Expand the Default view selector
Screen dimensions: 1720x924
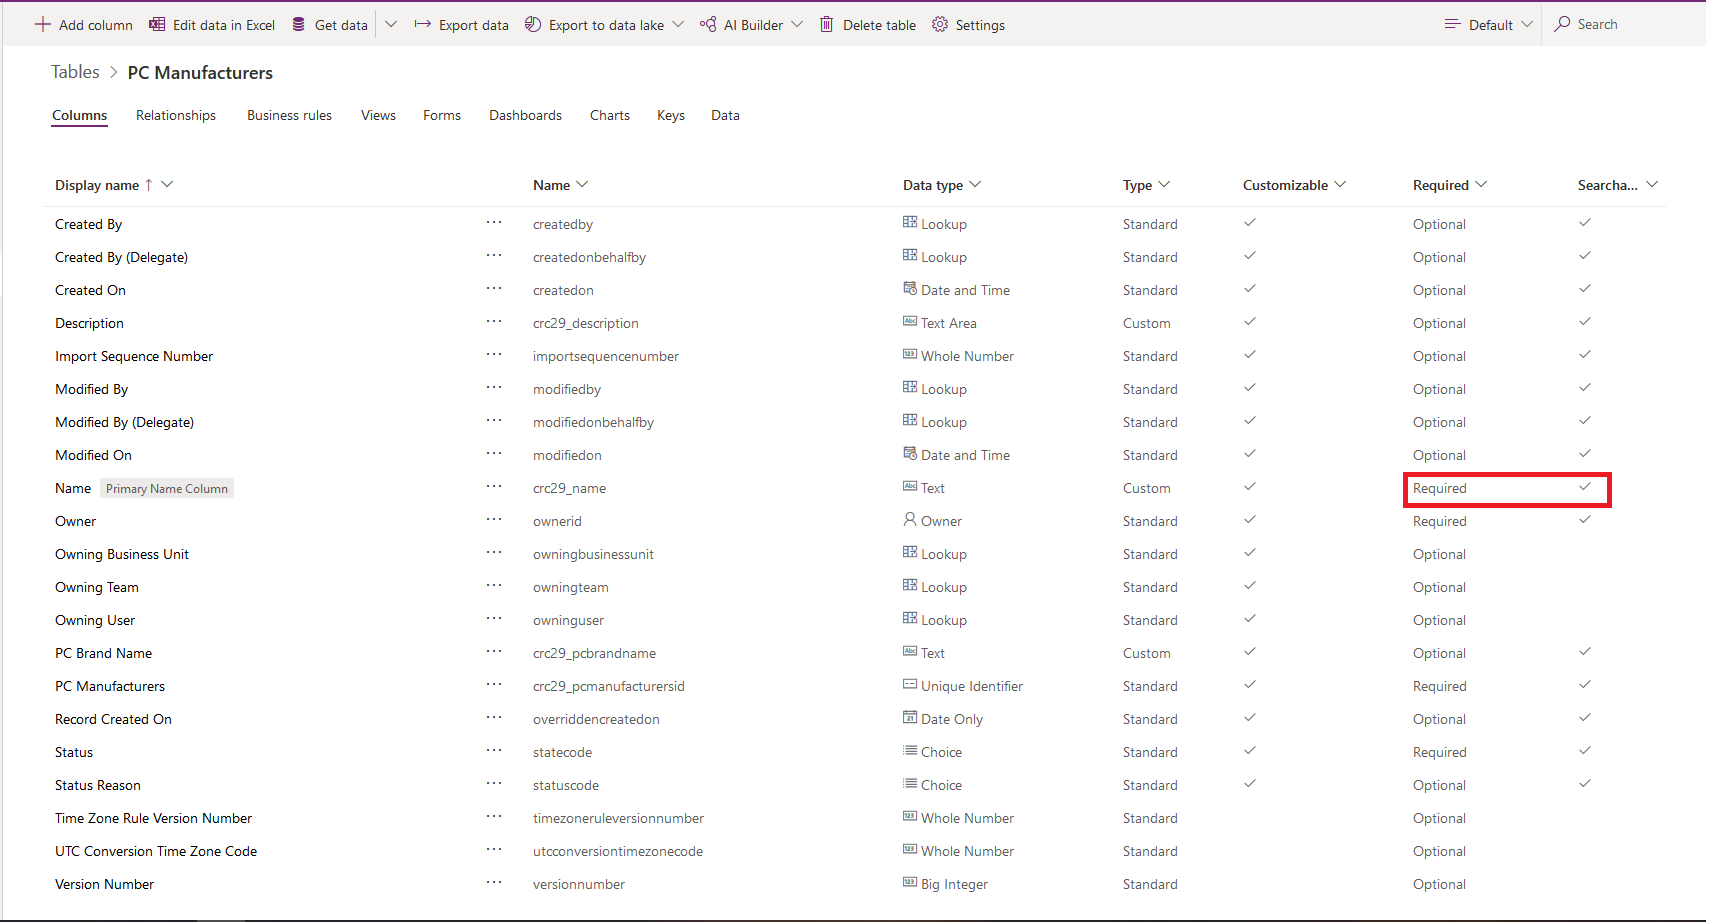click(1489, 24)
